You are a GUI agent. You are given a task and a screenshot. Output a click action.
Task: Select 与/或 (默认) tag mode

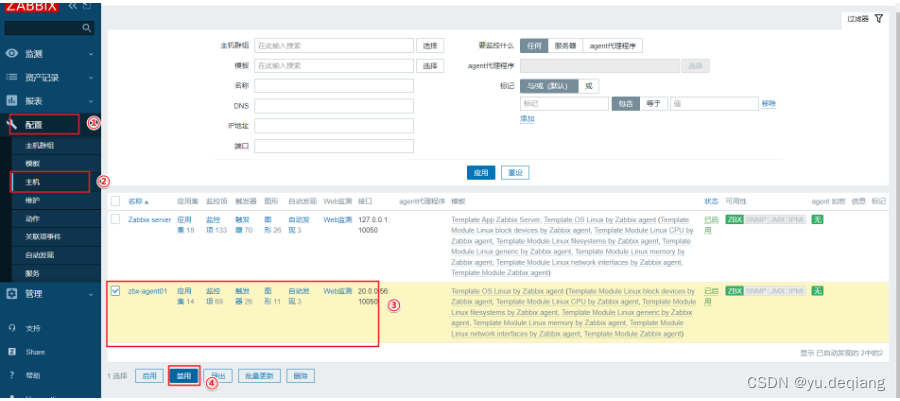pyautogui.click(x=548, y=86)
